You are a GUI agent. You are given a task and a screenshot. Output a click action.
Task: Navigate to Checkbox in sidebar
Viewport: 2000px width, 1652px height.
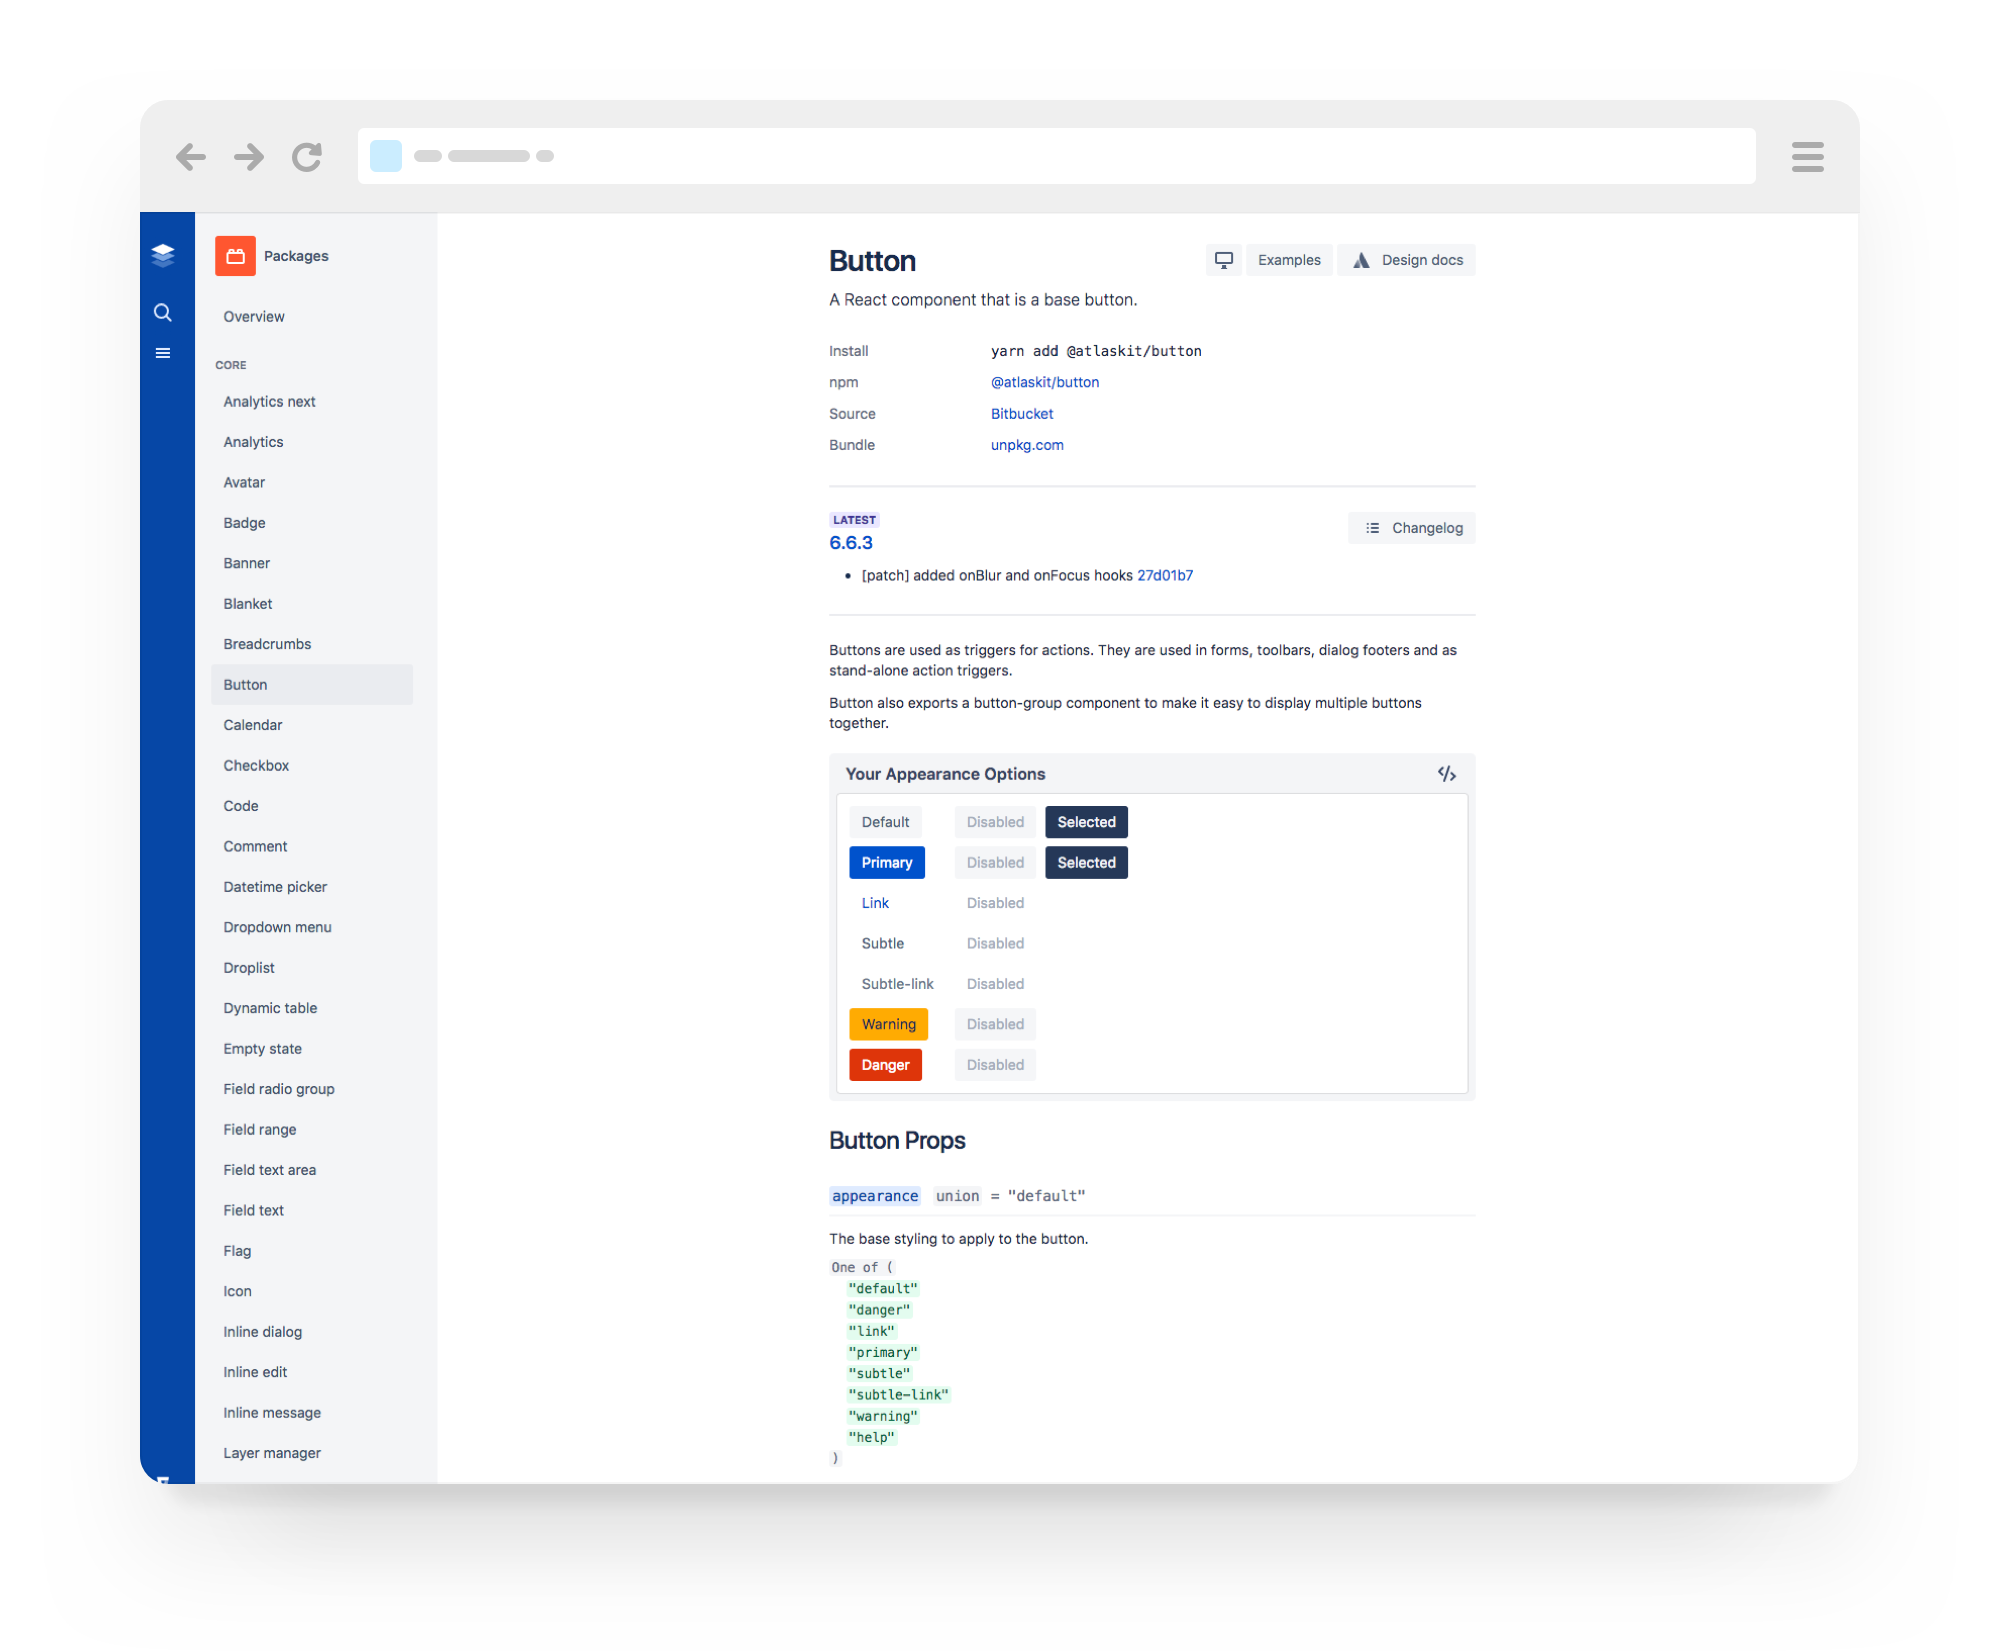[256, 765]
